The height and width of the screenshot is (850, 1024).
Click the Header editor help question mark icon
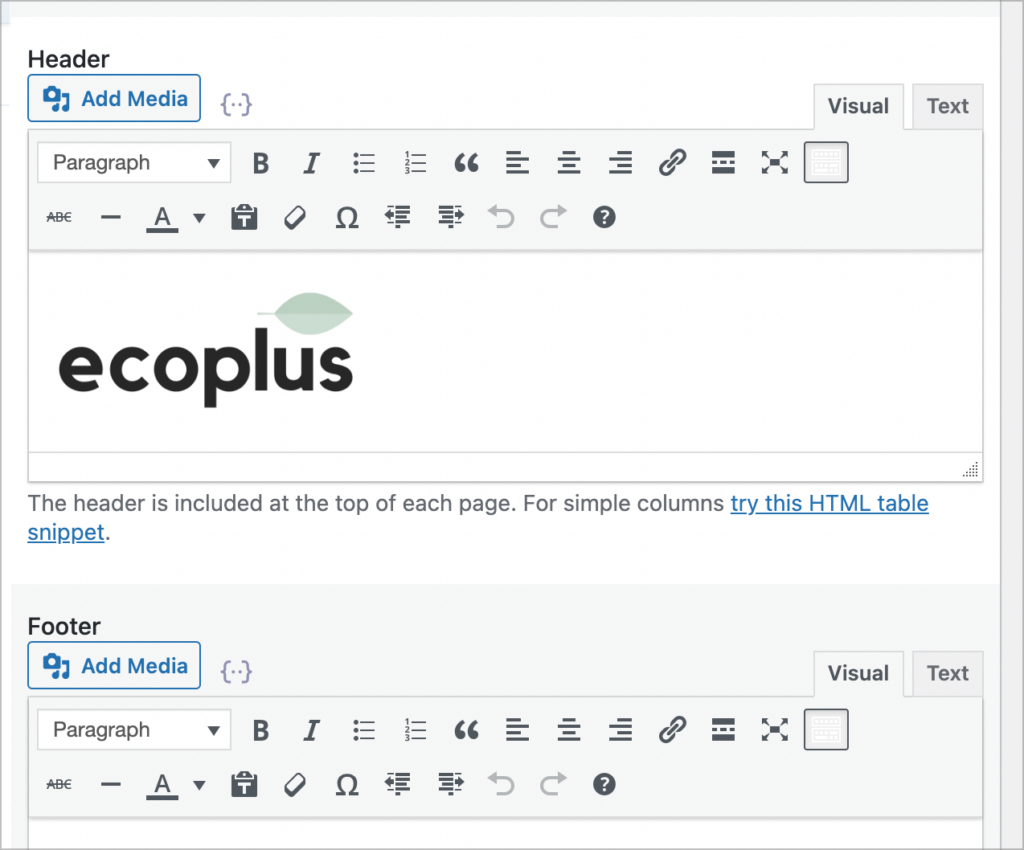click(604, 217)
